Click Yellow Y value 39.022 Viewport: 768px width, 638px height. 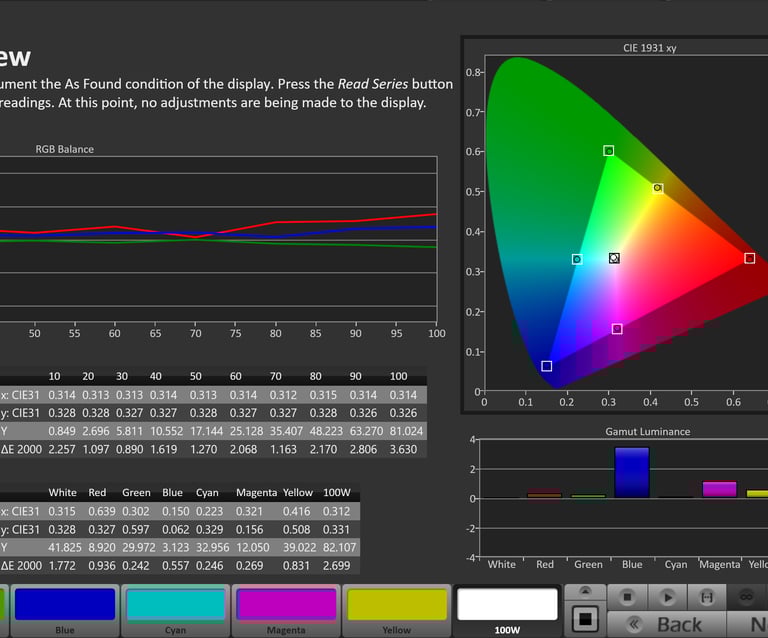click(299, 547)
